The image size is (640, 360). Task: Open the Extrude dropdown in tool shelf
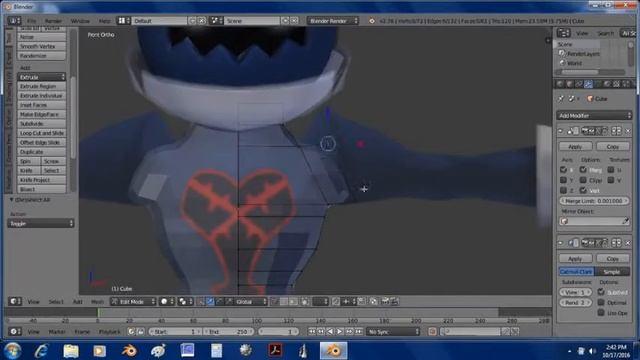click(41, 77)
